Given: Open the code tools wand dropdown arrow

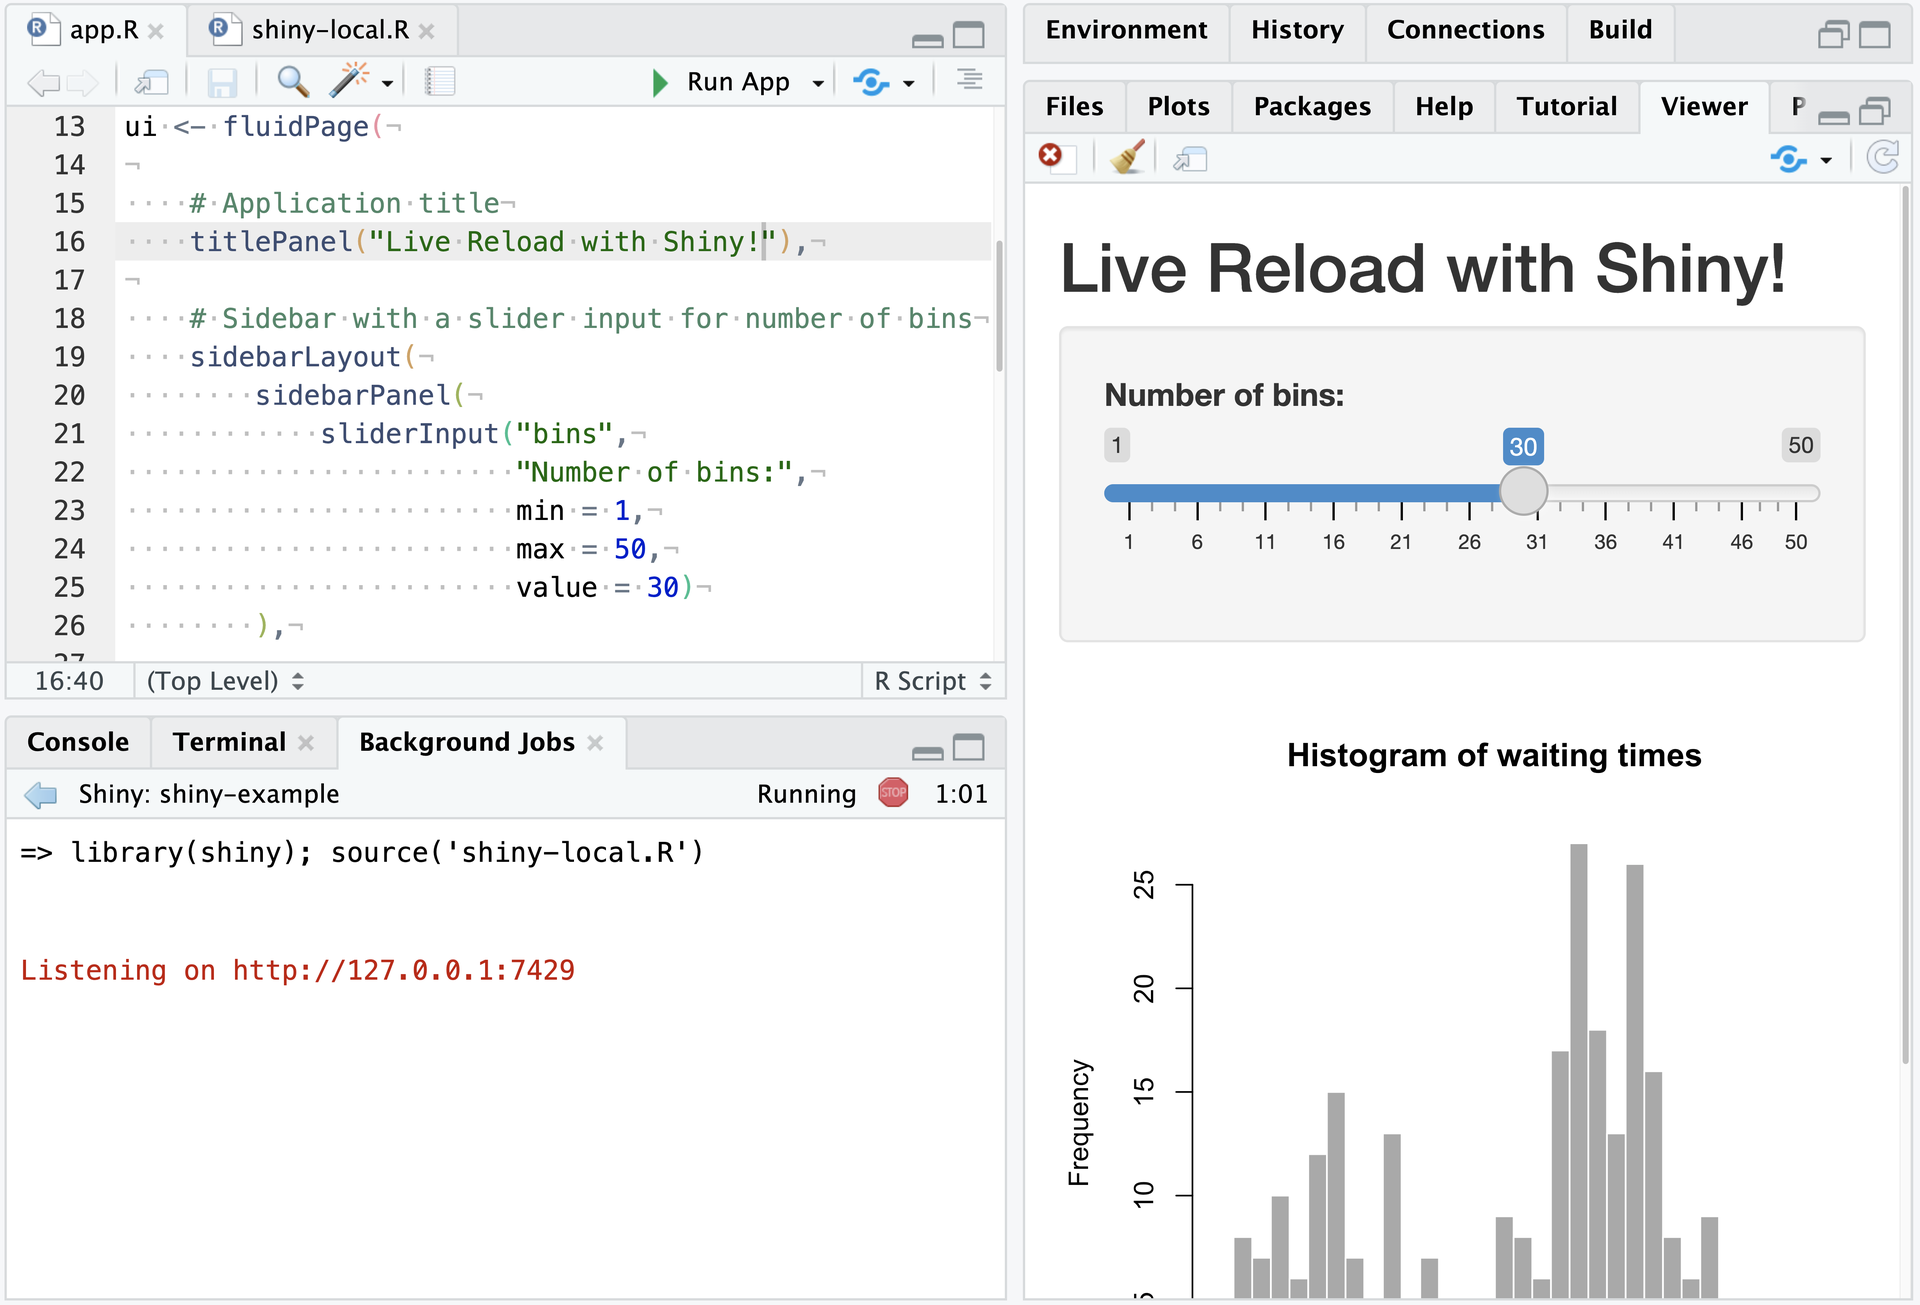Looking at the screenshot, I should (x=387, y=84).
